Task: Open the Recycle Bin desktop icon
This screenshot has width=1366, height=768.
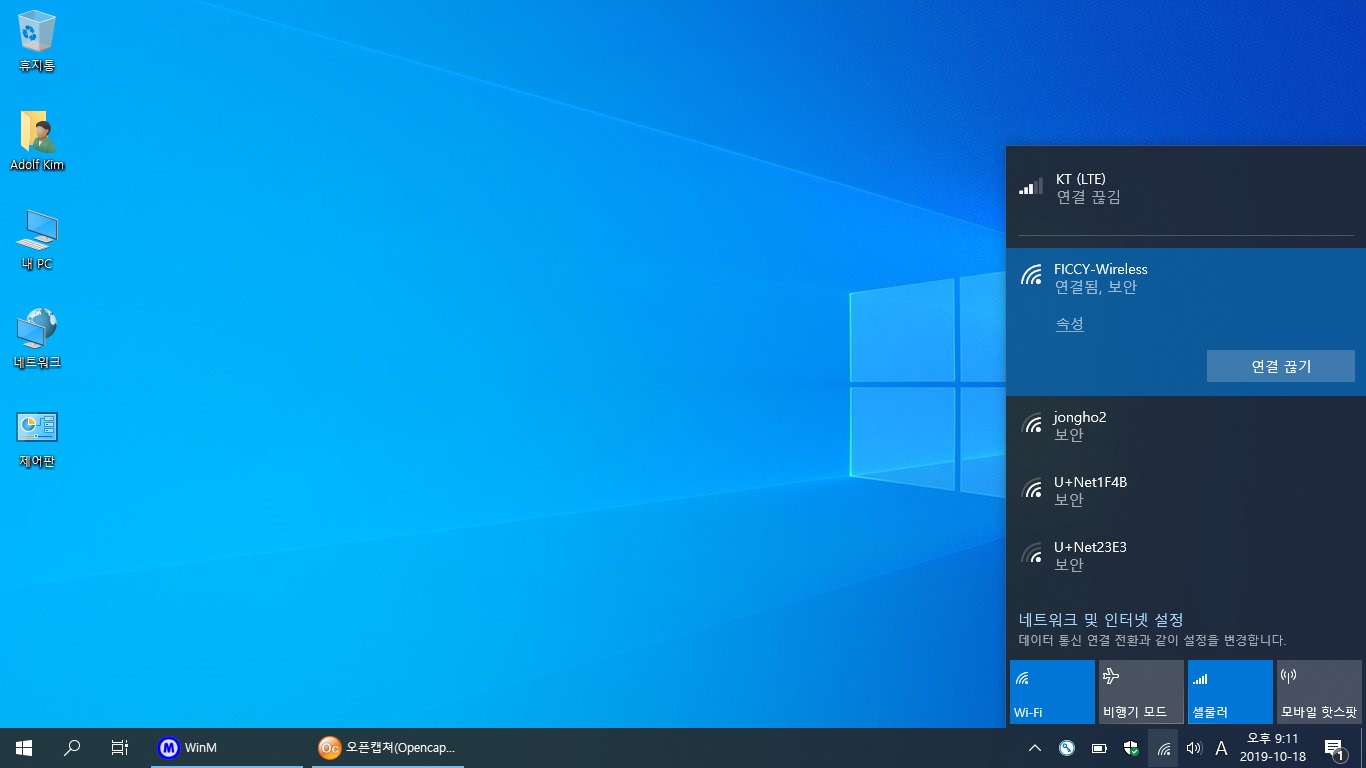Action: point(37,41)
